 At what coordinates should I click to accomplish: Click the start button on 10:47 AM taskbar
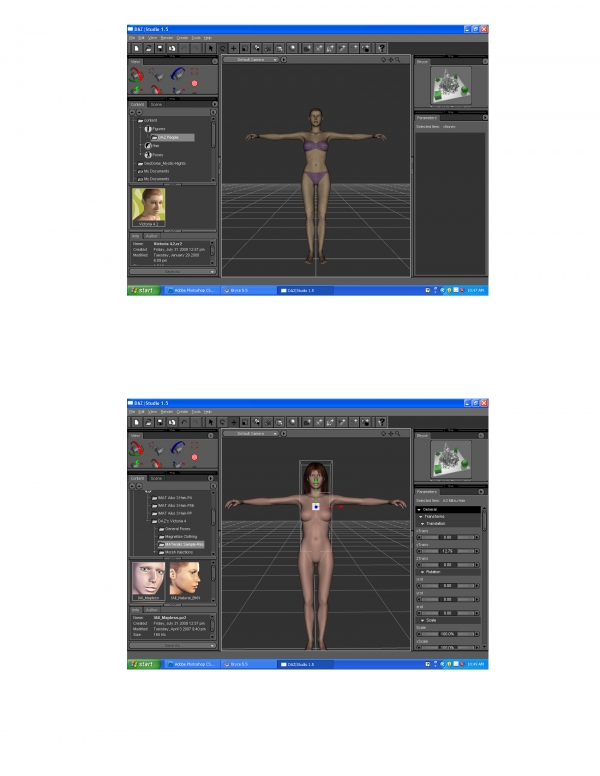point(144,291)
